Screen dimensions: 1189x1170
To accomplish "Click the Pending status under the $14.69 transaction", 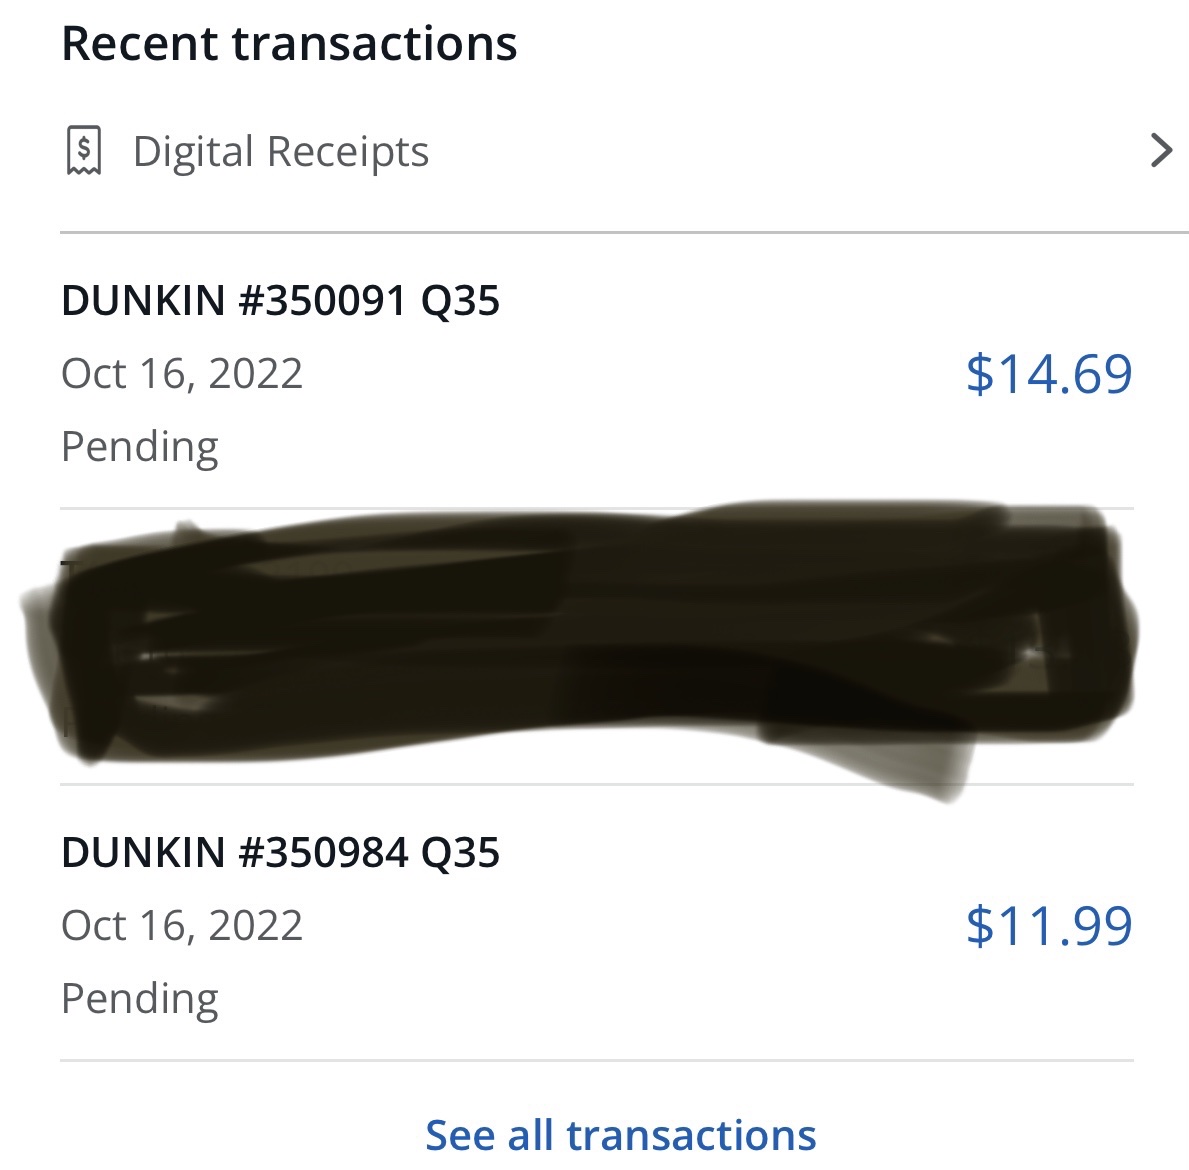I will 140,447.
